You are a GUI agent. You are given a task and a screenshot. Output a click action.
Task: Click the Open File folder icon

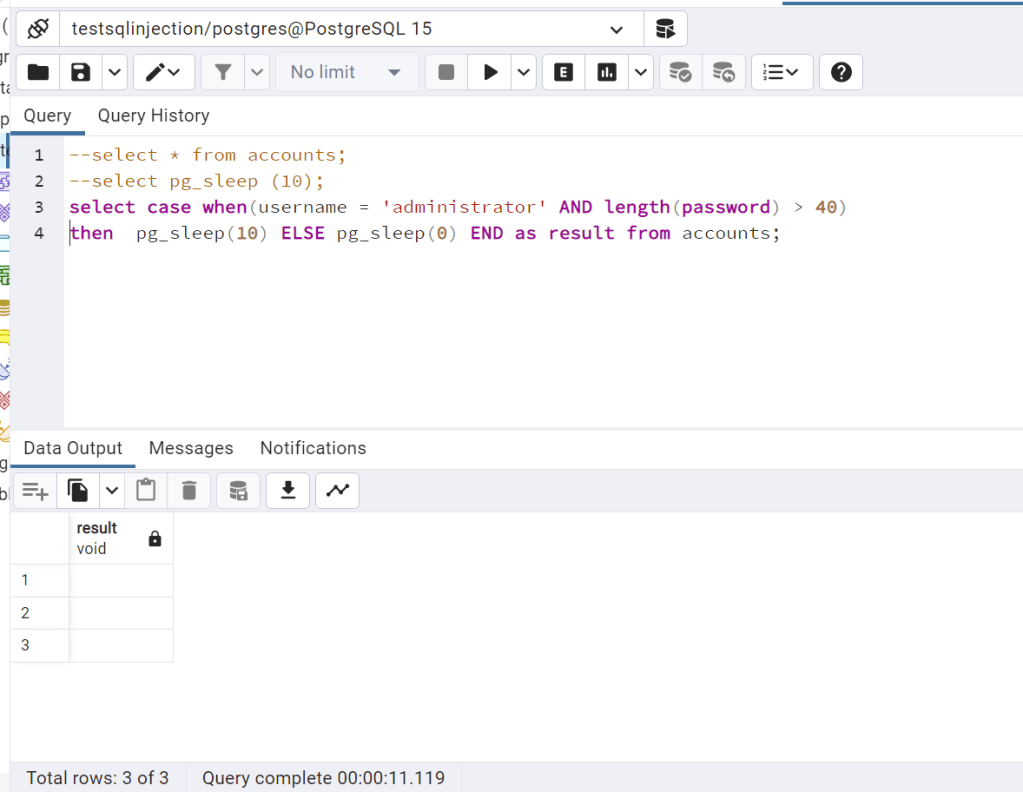tap(38, 72)
